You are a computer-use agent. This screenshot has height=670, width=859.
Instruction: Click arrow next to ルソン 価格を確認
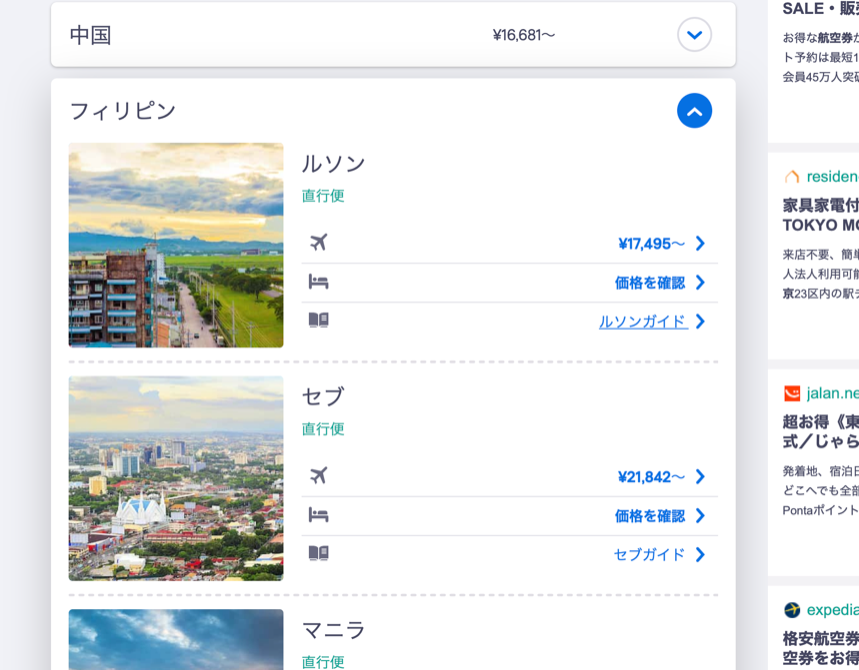coord(700,283)
